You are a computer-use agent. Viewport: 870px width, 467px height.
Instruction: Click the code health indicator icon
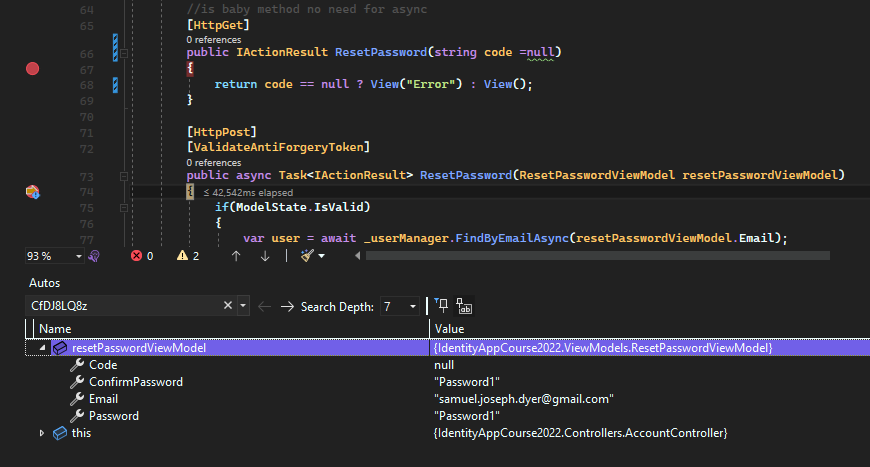point(94,256)
